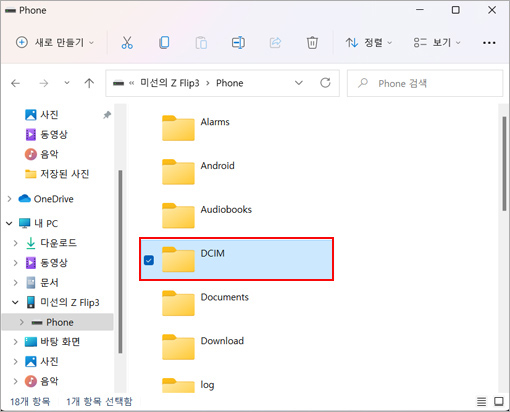Expand the Phone storage node
Image resolution: width=510 pixels, height=412 pixels.
coord(22,322)
